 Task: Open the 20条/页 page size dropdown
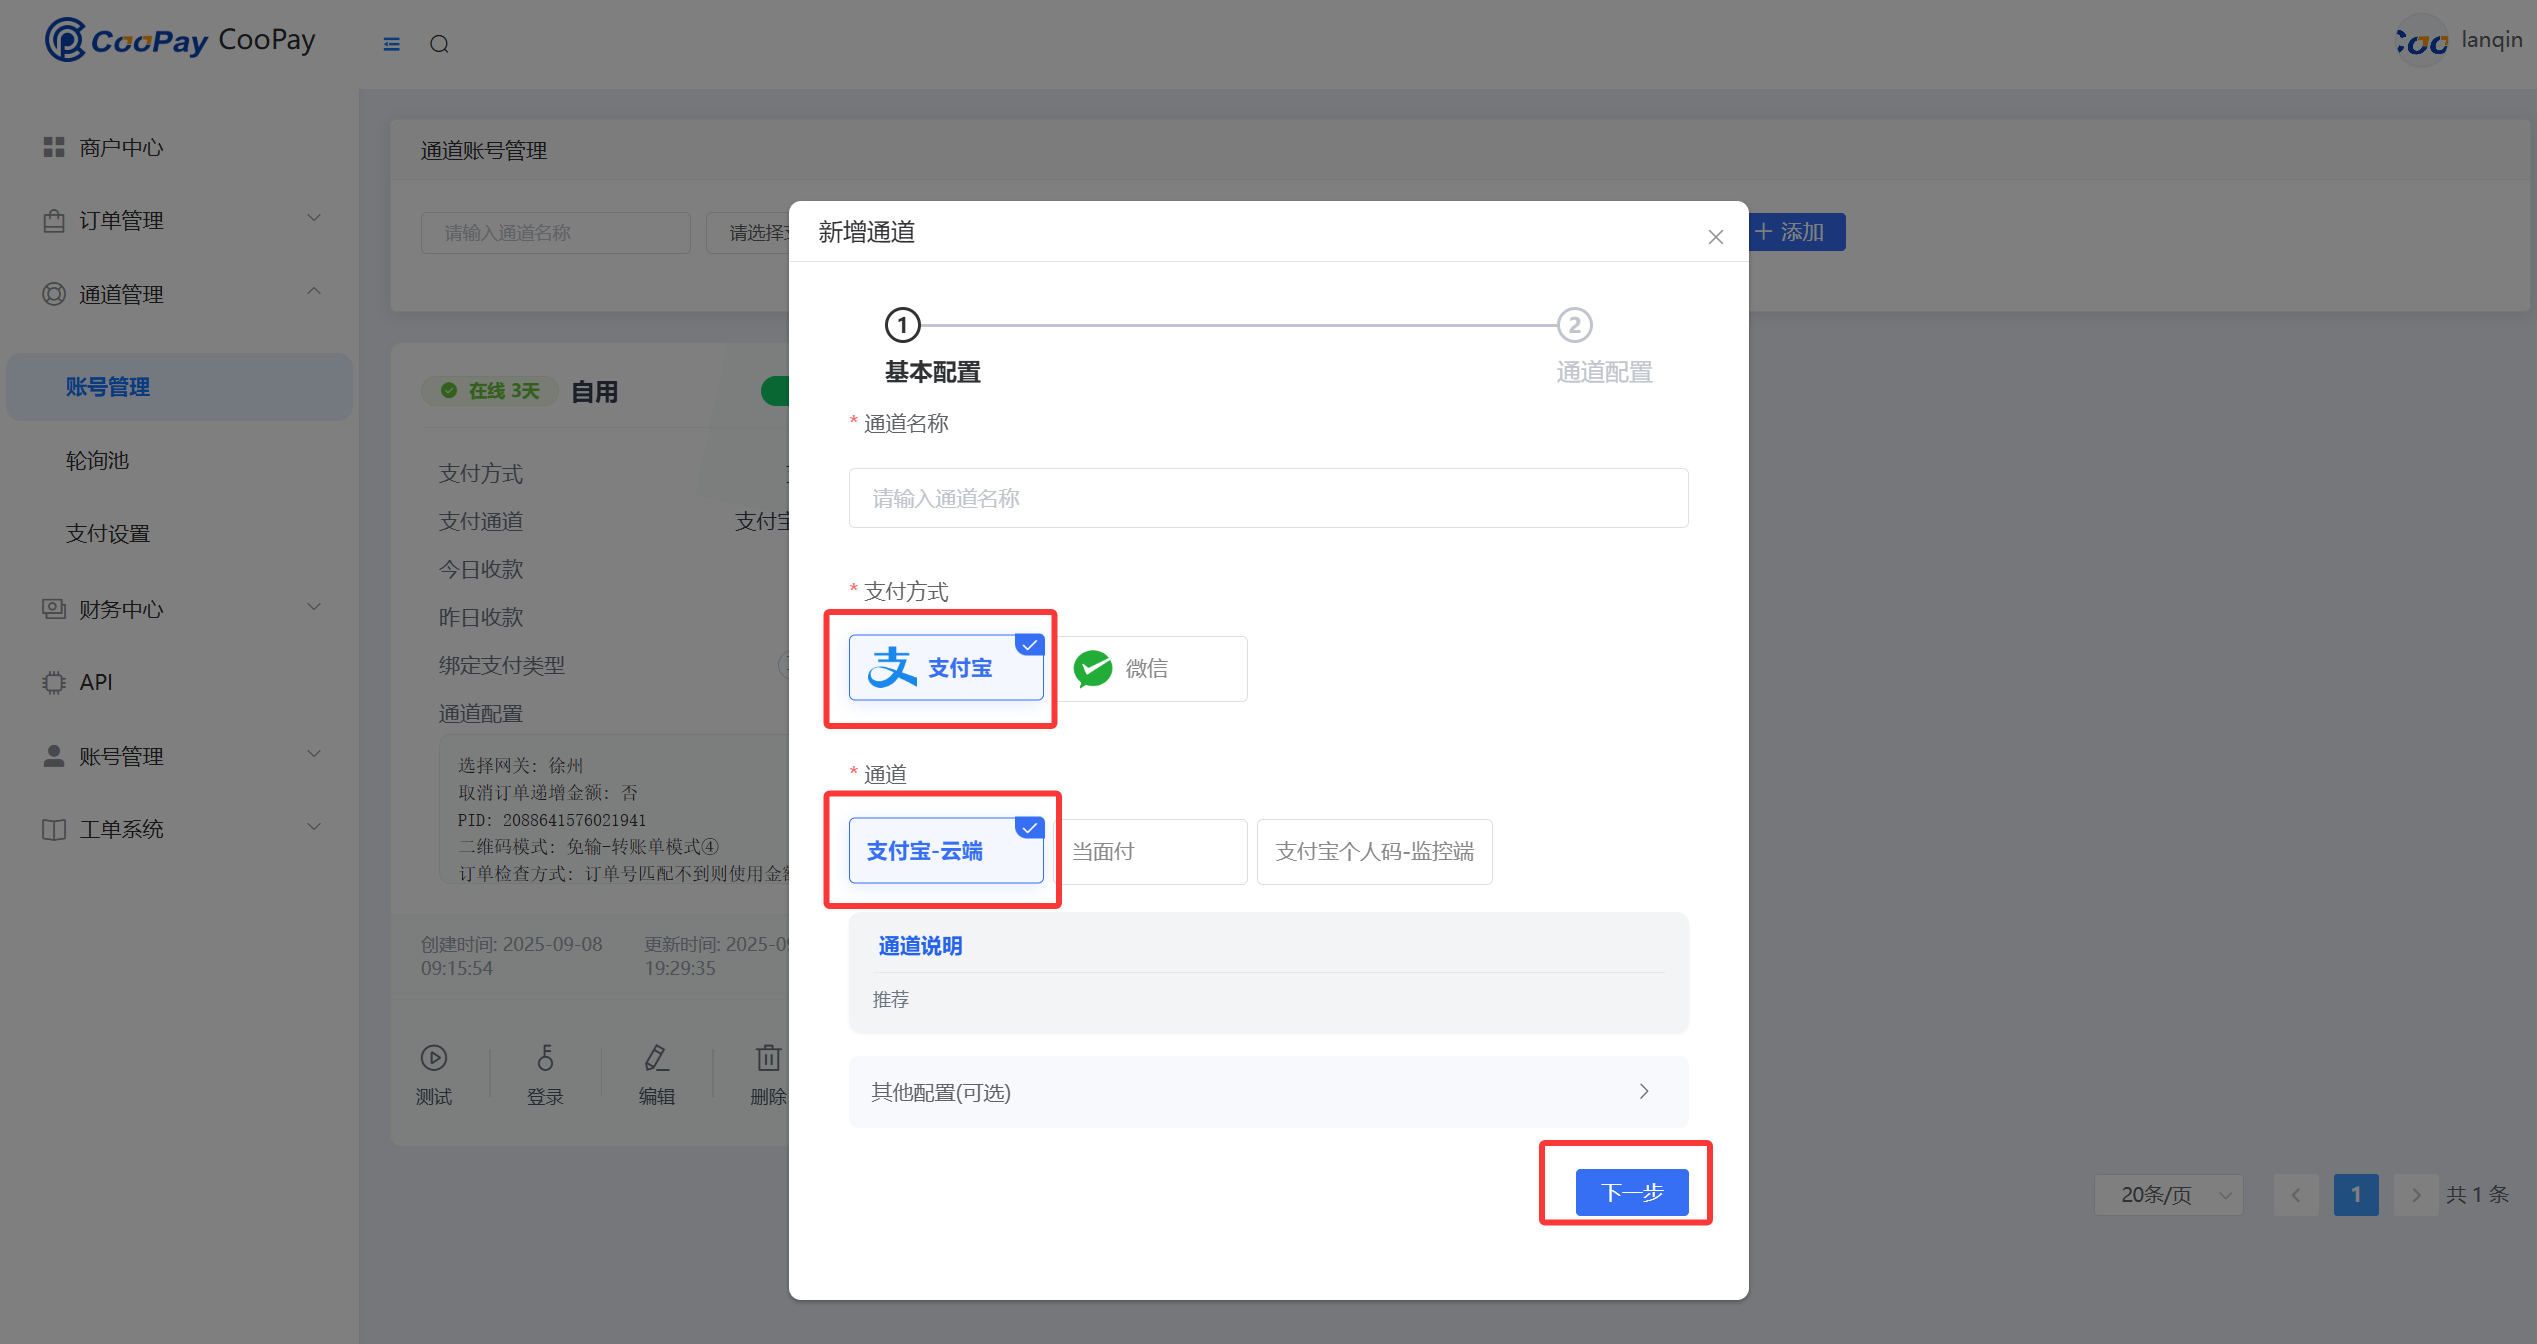(2168, 1195)
